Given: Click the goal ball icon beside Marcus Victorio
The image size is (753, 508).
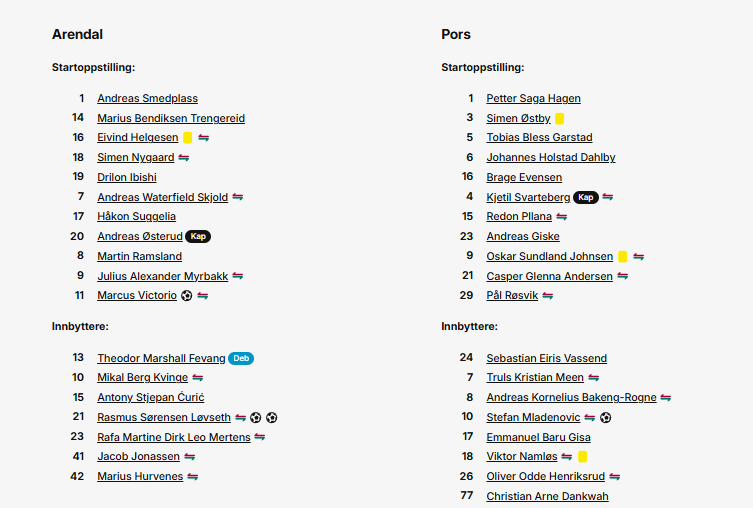Looking at the screenshot, I should coord(186,296).
